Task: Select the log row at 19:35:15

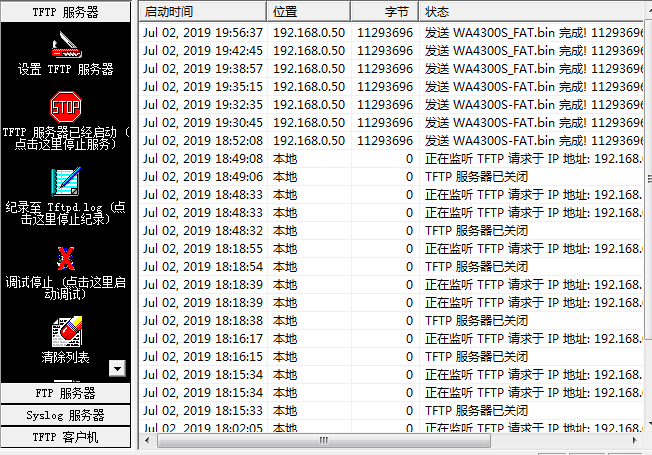Action: (391, 87)
